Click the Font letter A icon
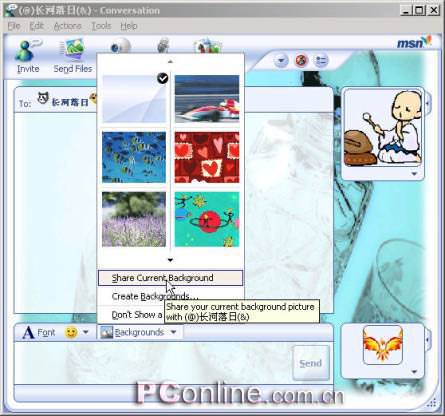445x416 pixels. 28,332
